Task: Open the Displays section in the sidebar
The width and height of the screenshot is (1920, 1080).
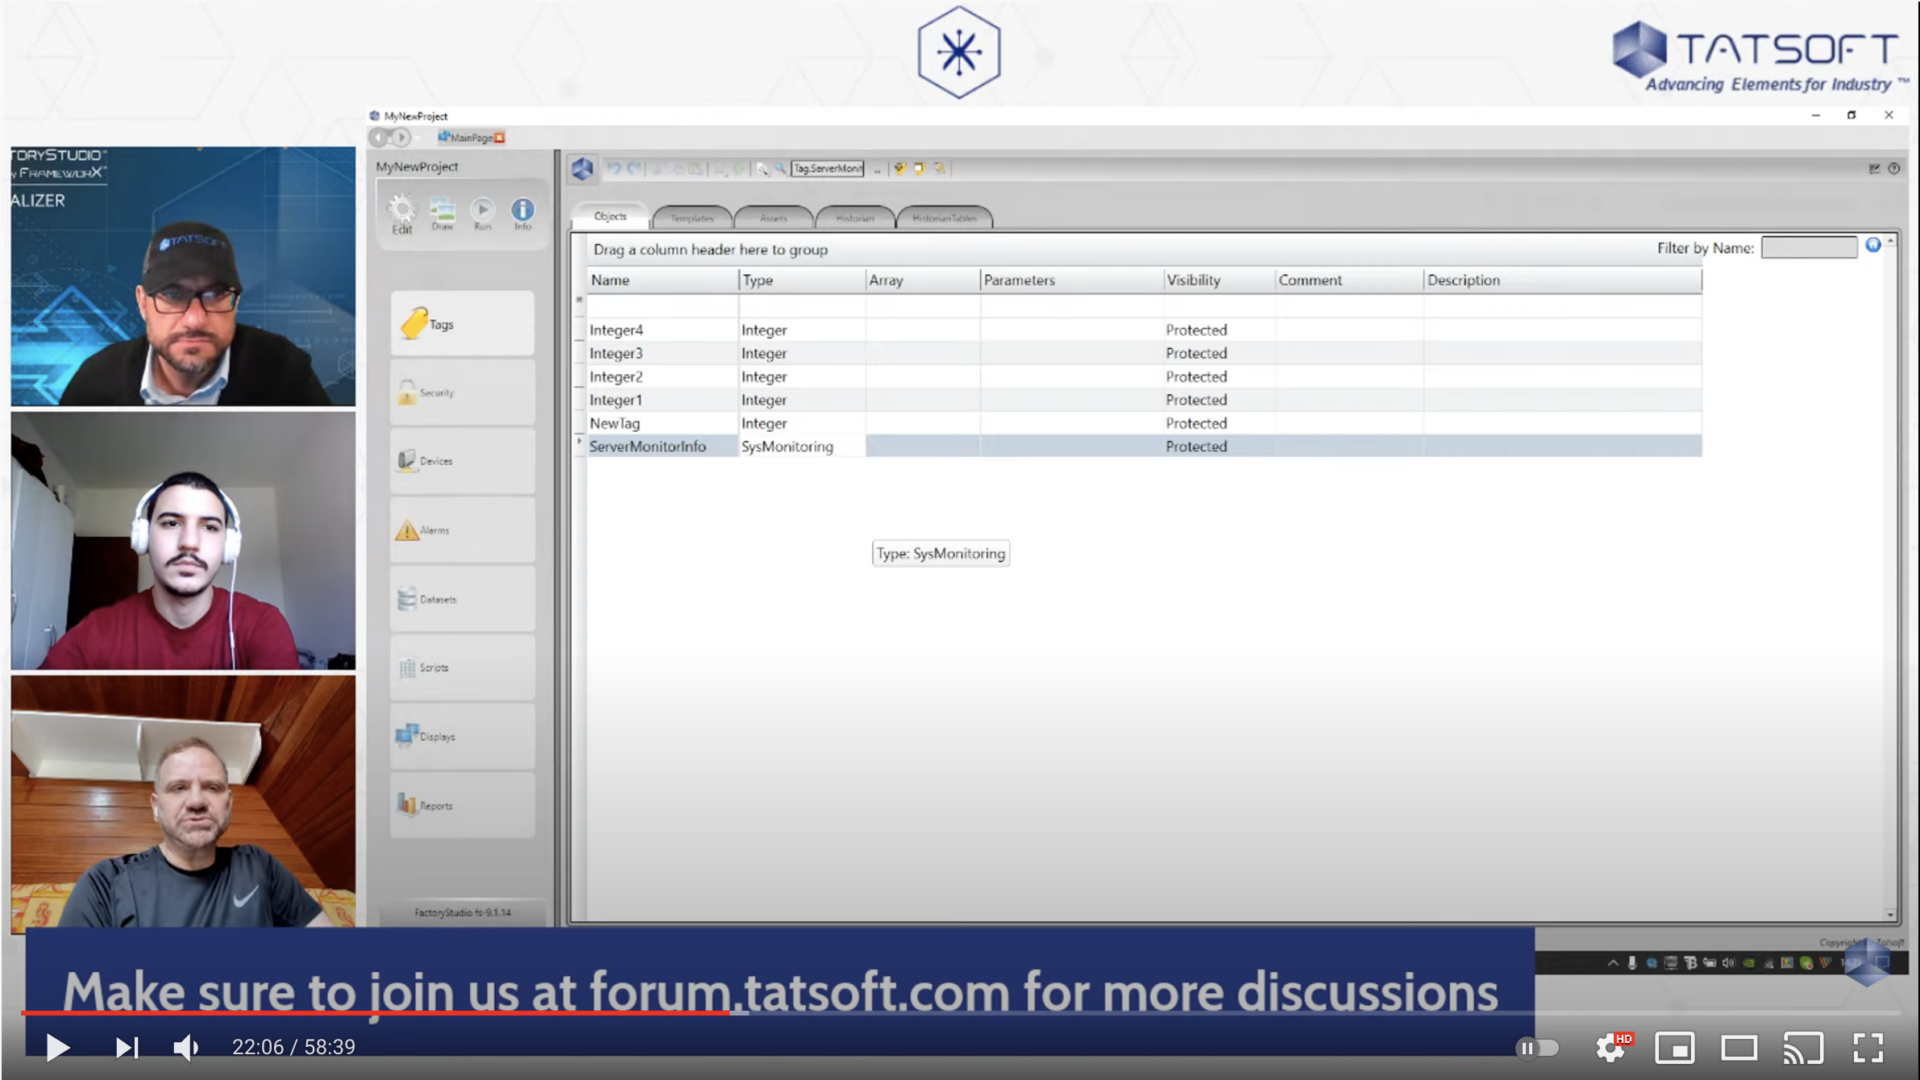Action: (462, 736)
